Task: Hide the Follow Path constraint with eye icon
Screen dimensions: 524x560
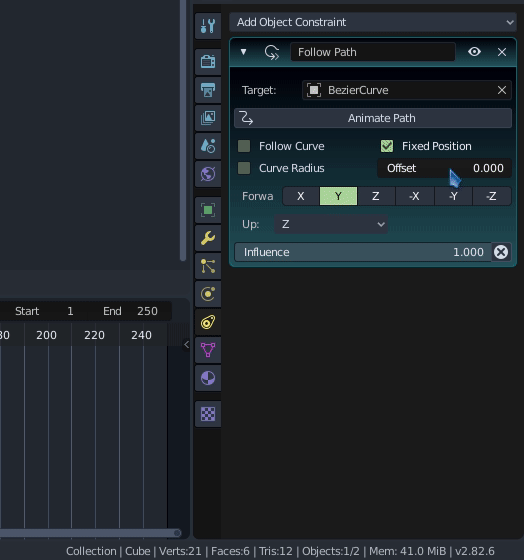Action: [474, 52]
